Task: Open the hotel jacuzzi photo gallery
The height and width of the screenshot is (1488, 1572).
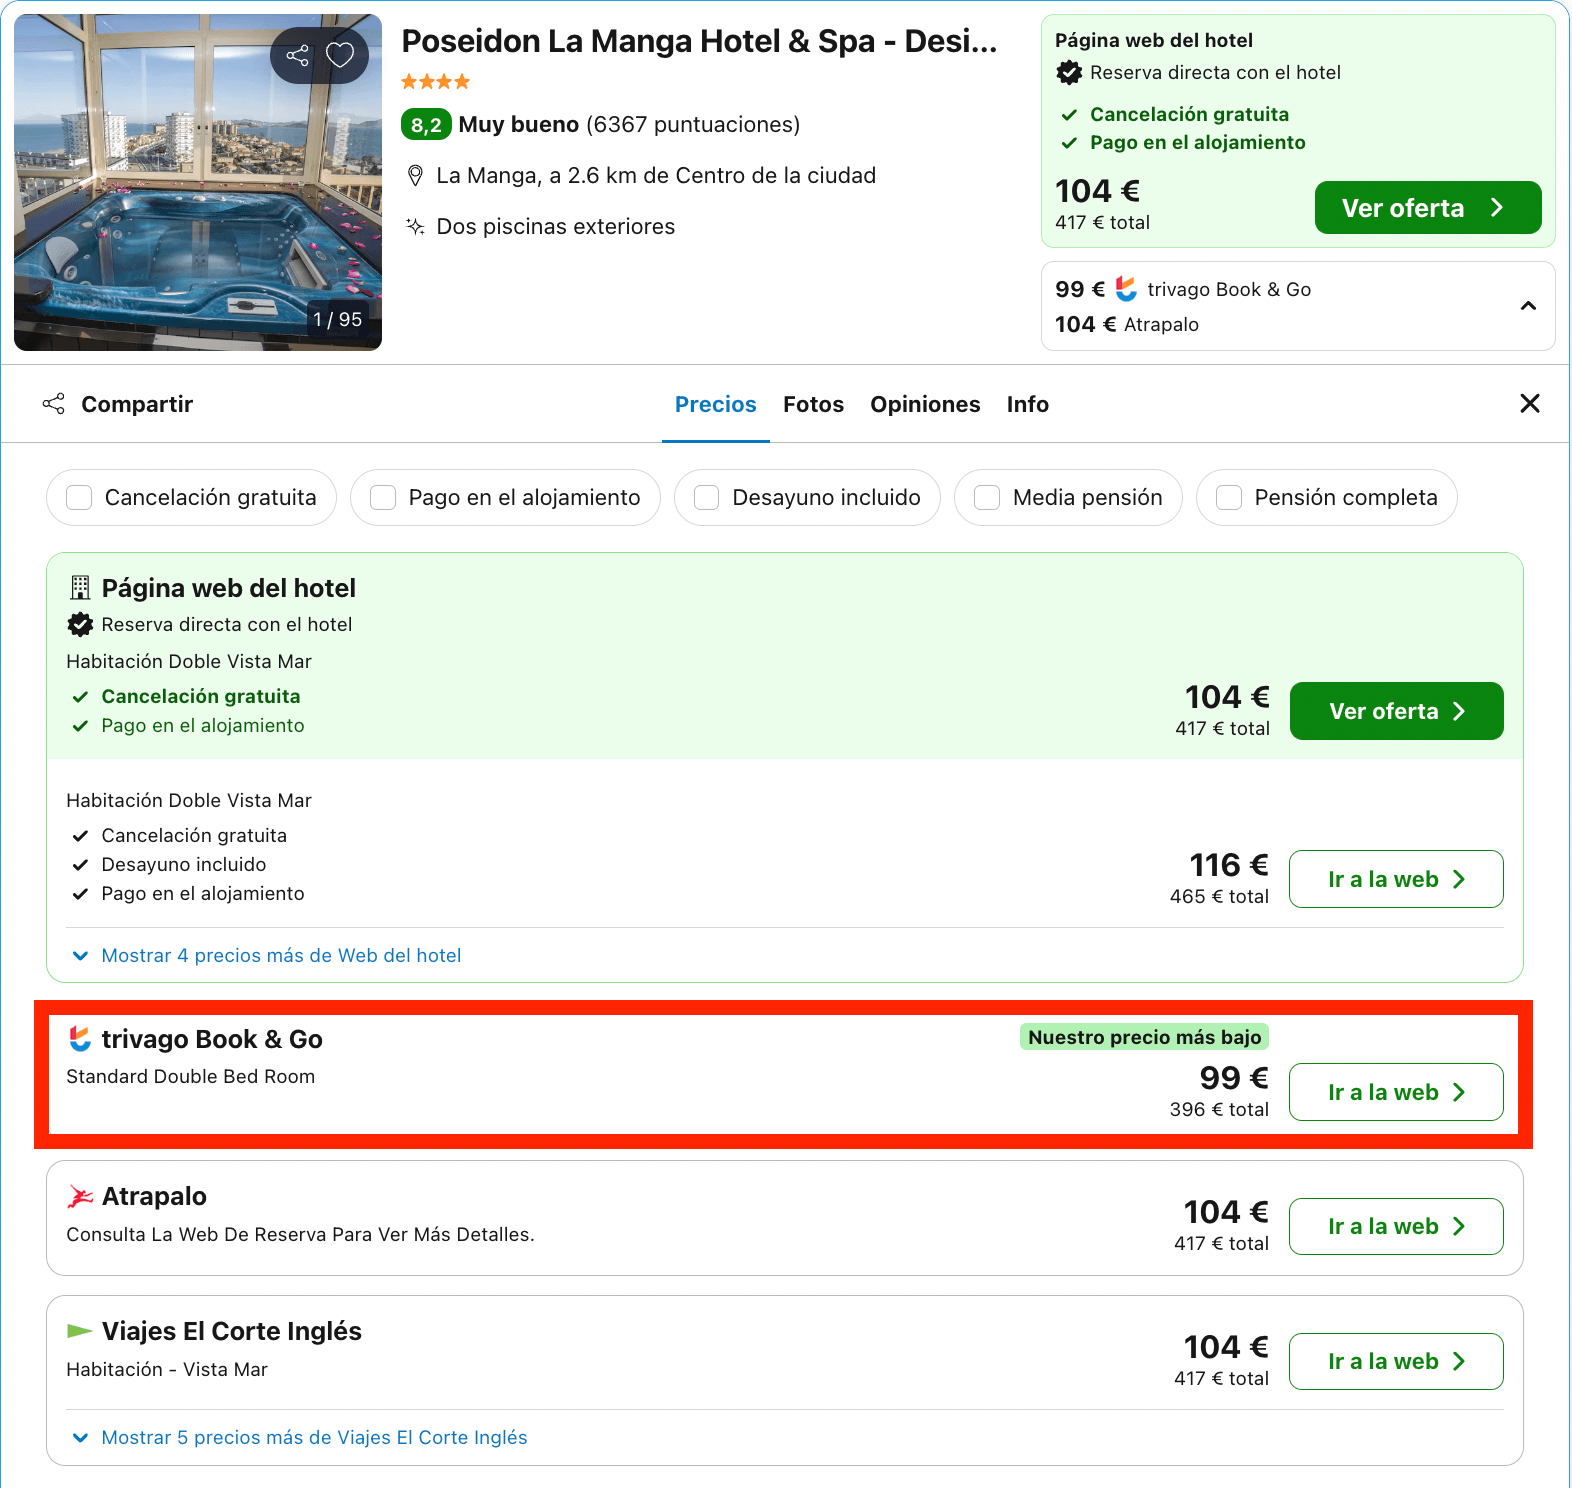Action: tap(198, 182)
